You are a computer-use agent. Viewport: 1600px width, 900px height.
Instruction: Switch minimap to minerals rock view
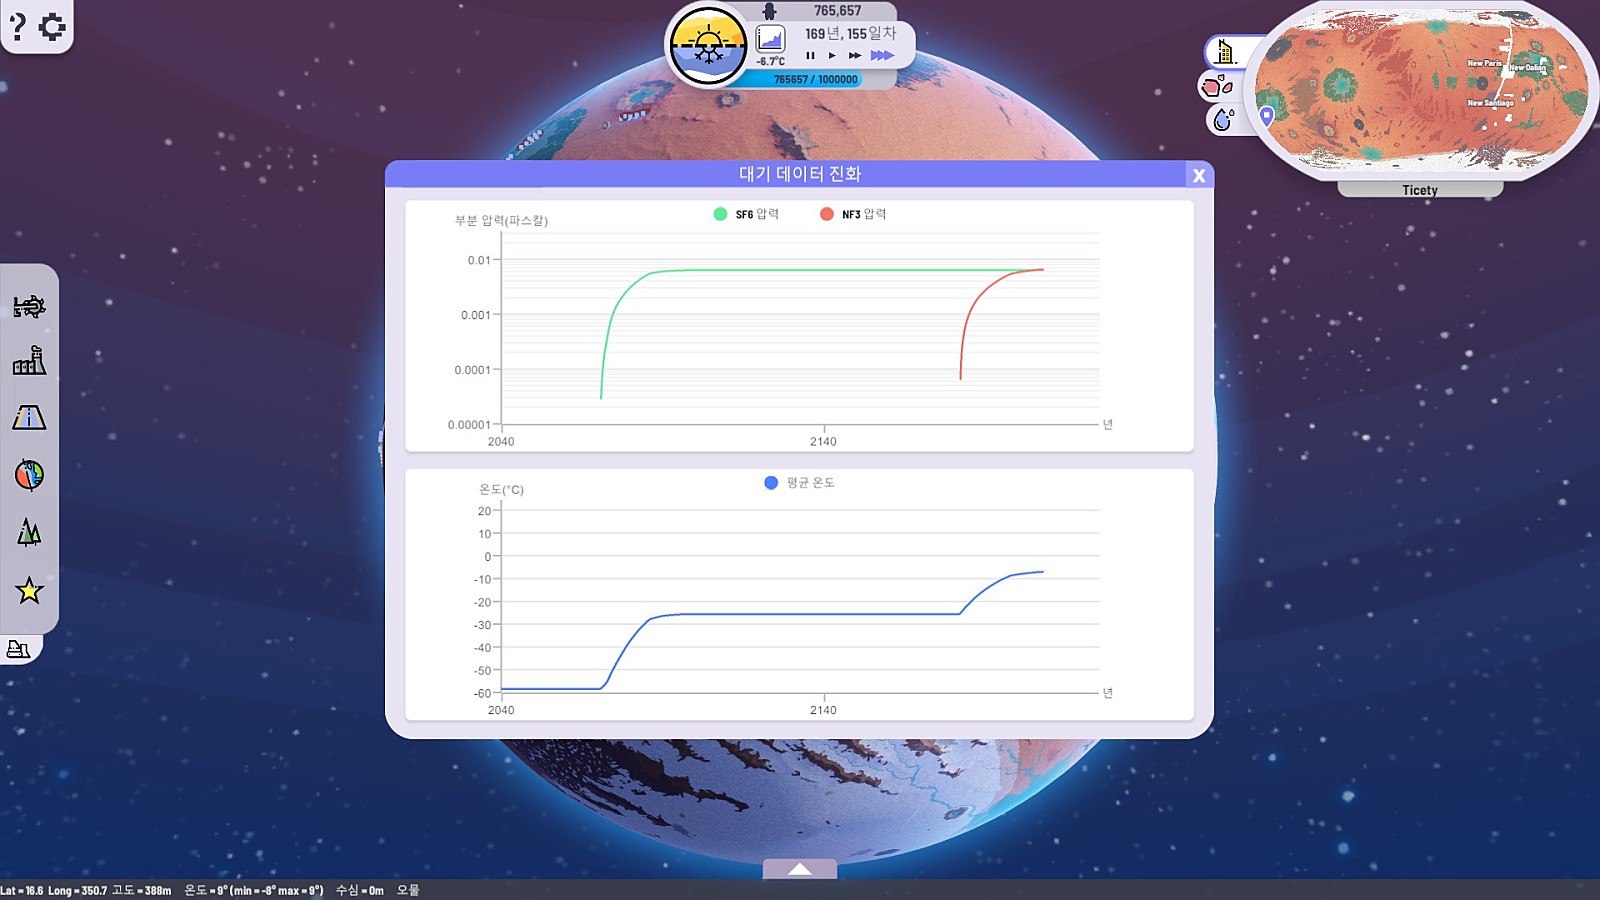point(1217,86)
